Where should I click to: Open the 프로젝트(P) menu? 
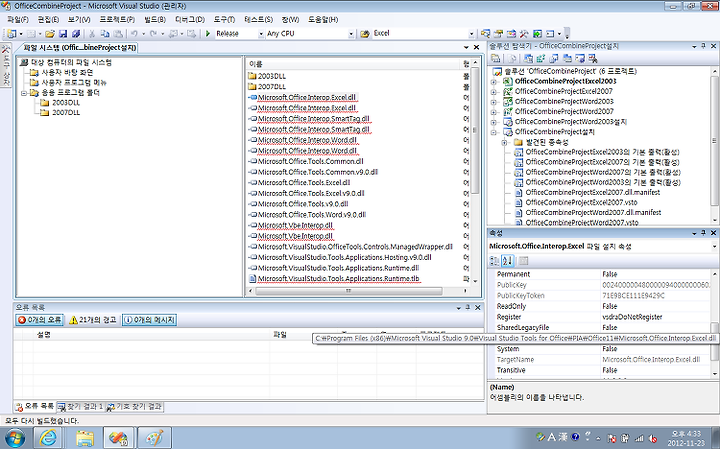pyautogui.click(x=117, y=19)
